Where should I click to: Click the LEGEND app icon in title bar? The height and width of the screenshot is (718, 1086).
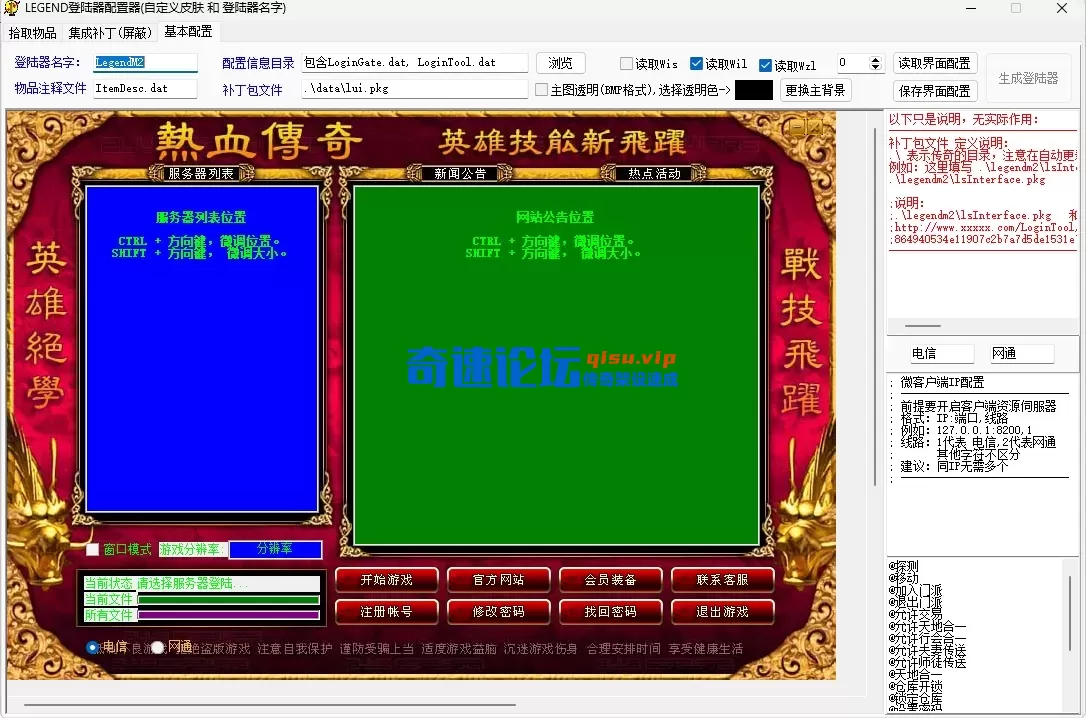click(x=11, y=8)
